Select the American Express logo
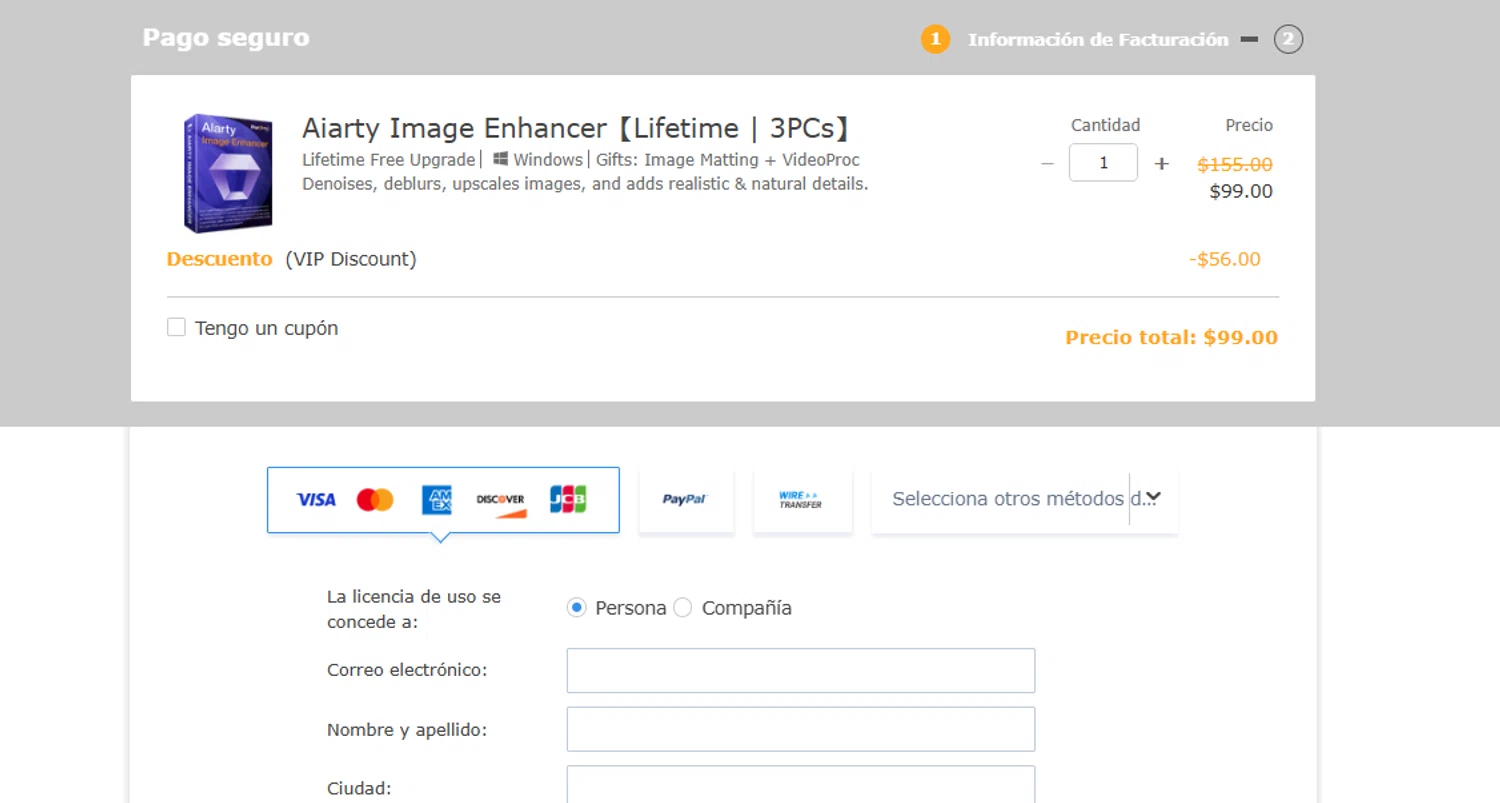Viewport: 1500px width, 803px height. click(437, 499)
